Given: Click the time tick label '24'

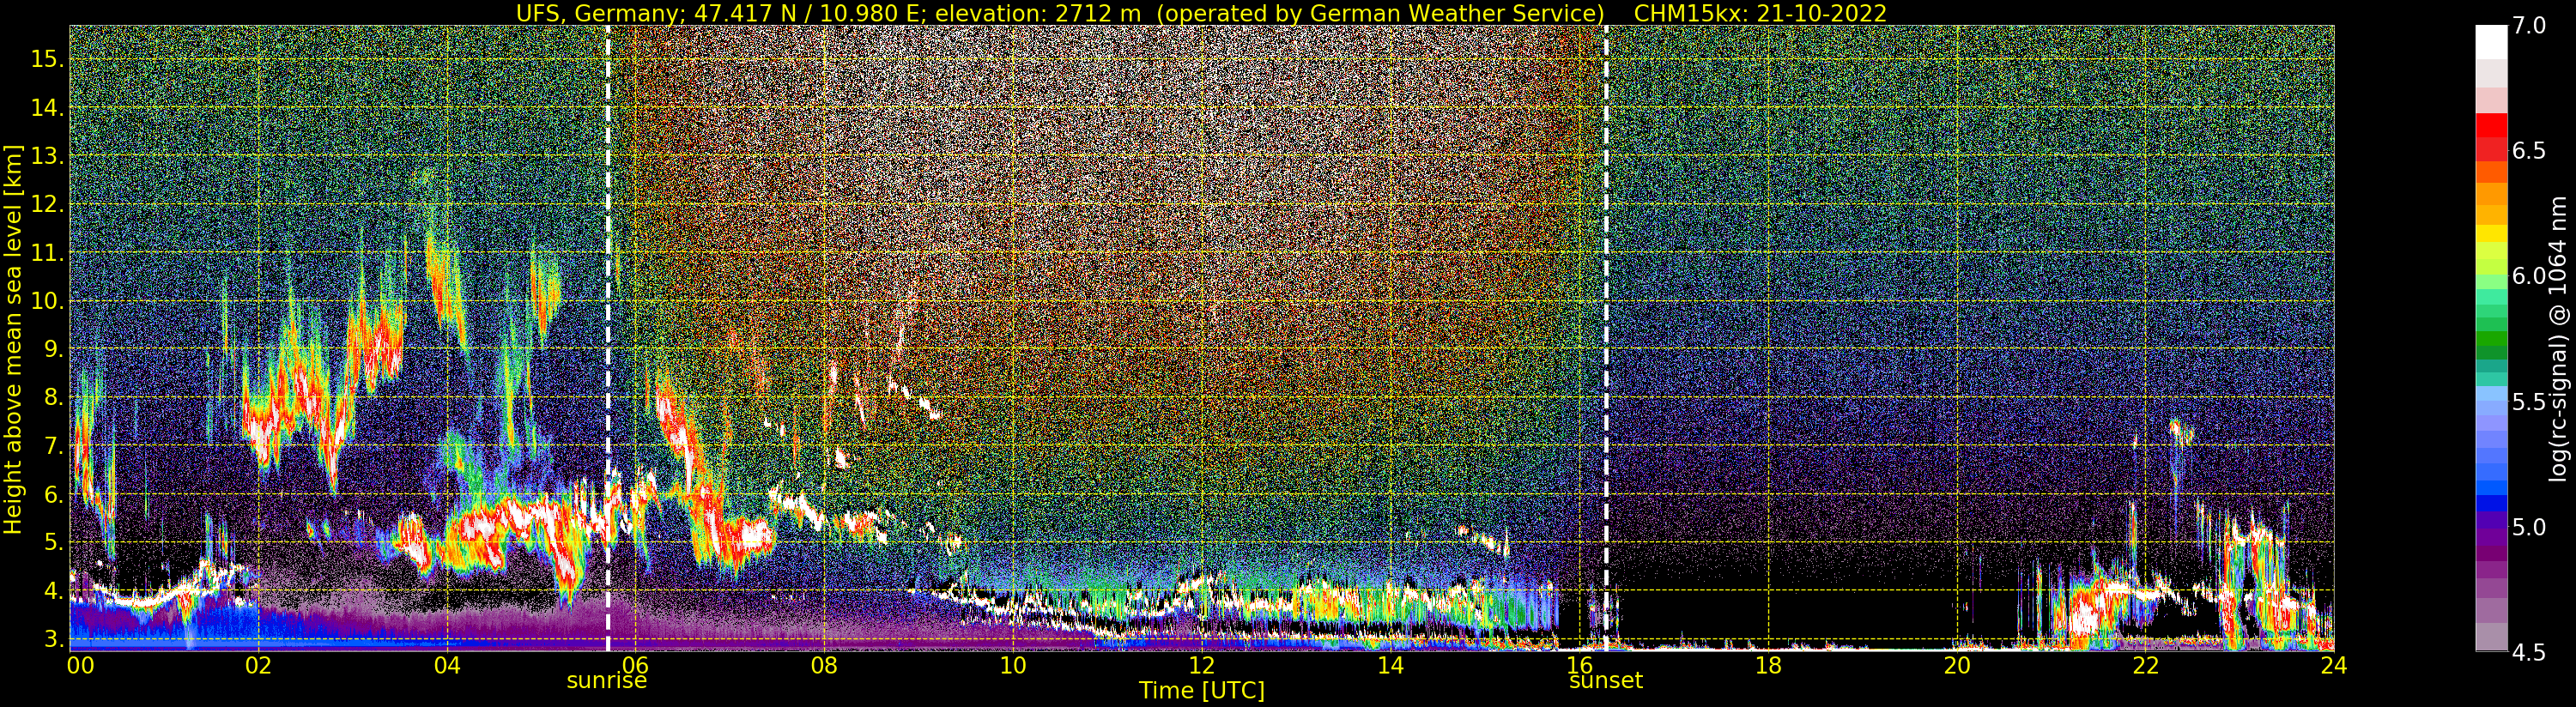Looking at the screenshot, I should pos(2333,665).
